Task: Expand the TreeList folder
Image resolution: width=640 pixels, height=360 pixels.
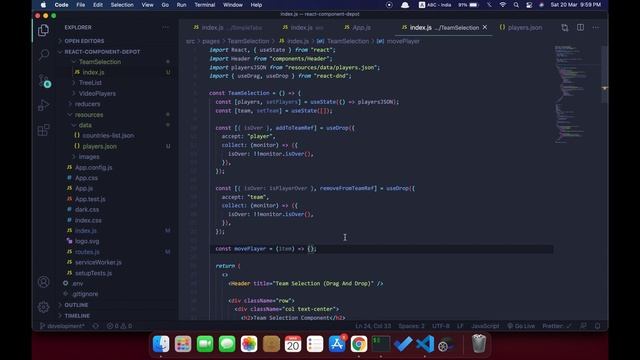Action: (x=90, y=83)
